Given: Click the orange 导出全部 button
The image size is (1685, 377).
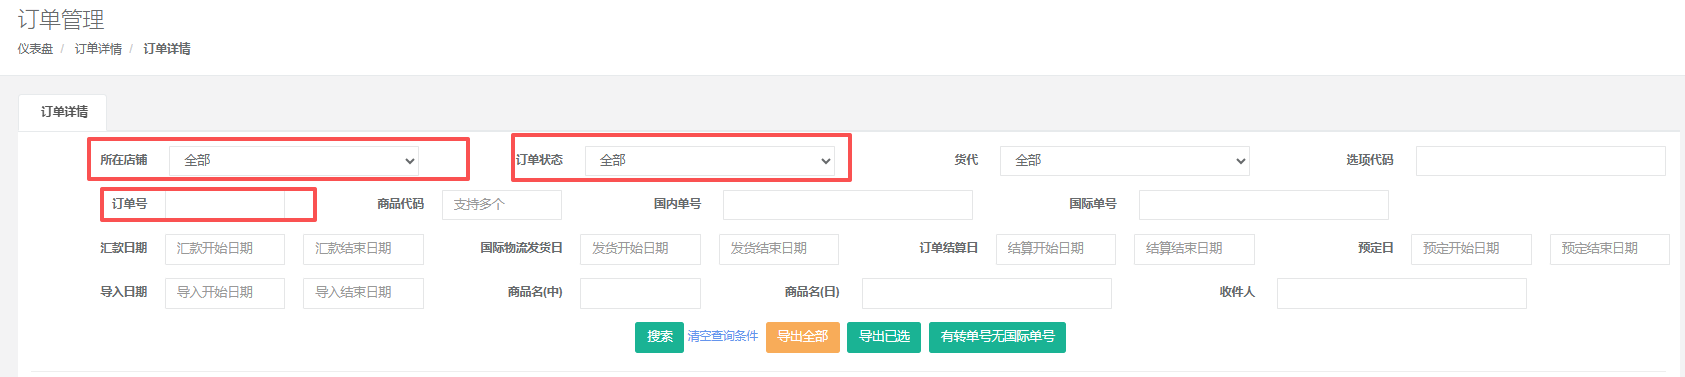Looking at the screenshot, I should 803,337.
